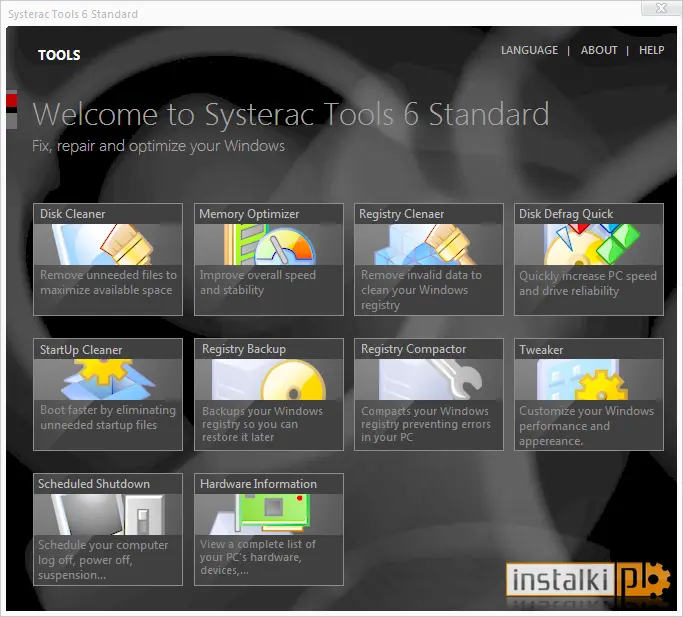Viewport: 683px width, 617px height.
Task: Click "Backups your Windows registry" description
Action: [x=262, y=424]
